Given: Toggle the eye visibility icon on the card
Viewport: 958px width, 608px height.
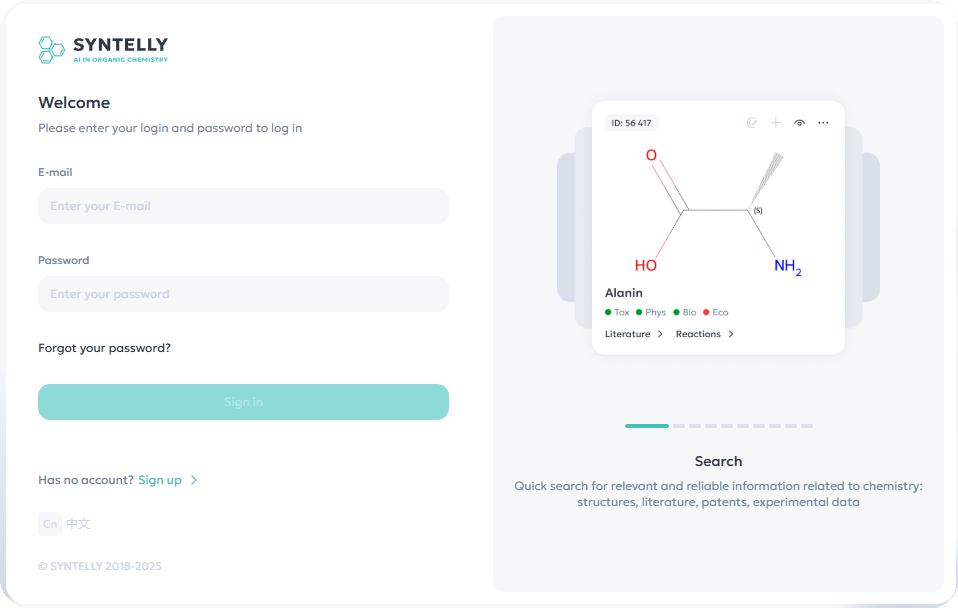Looking at the screenshot, I should [799, 123].
